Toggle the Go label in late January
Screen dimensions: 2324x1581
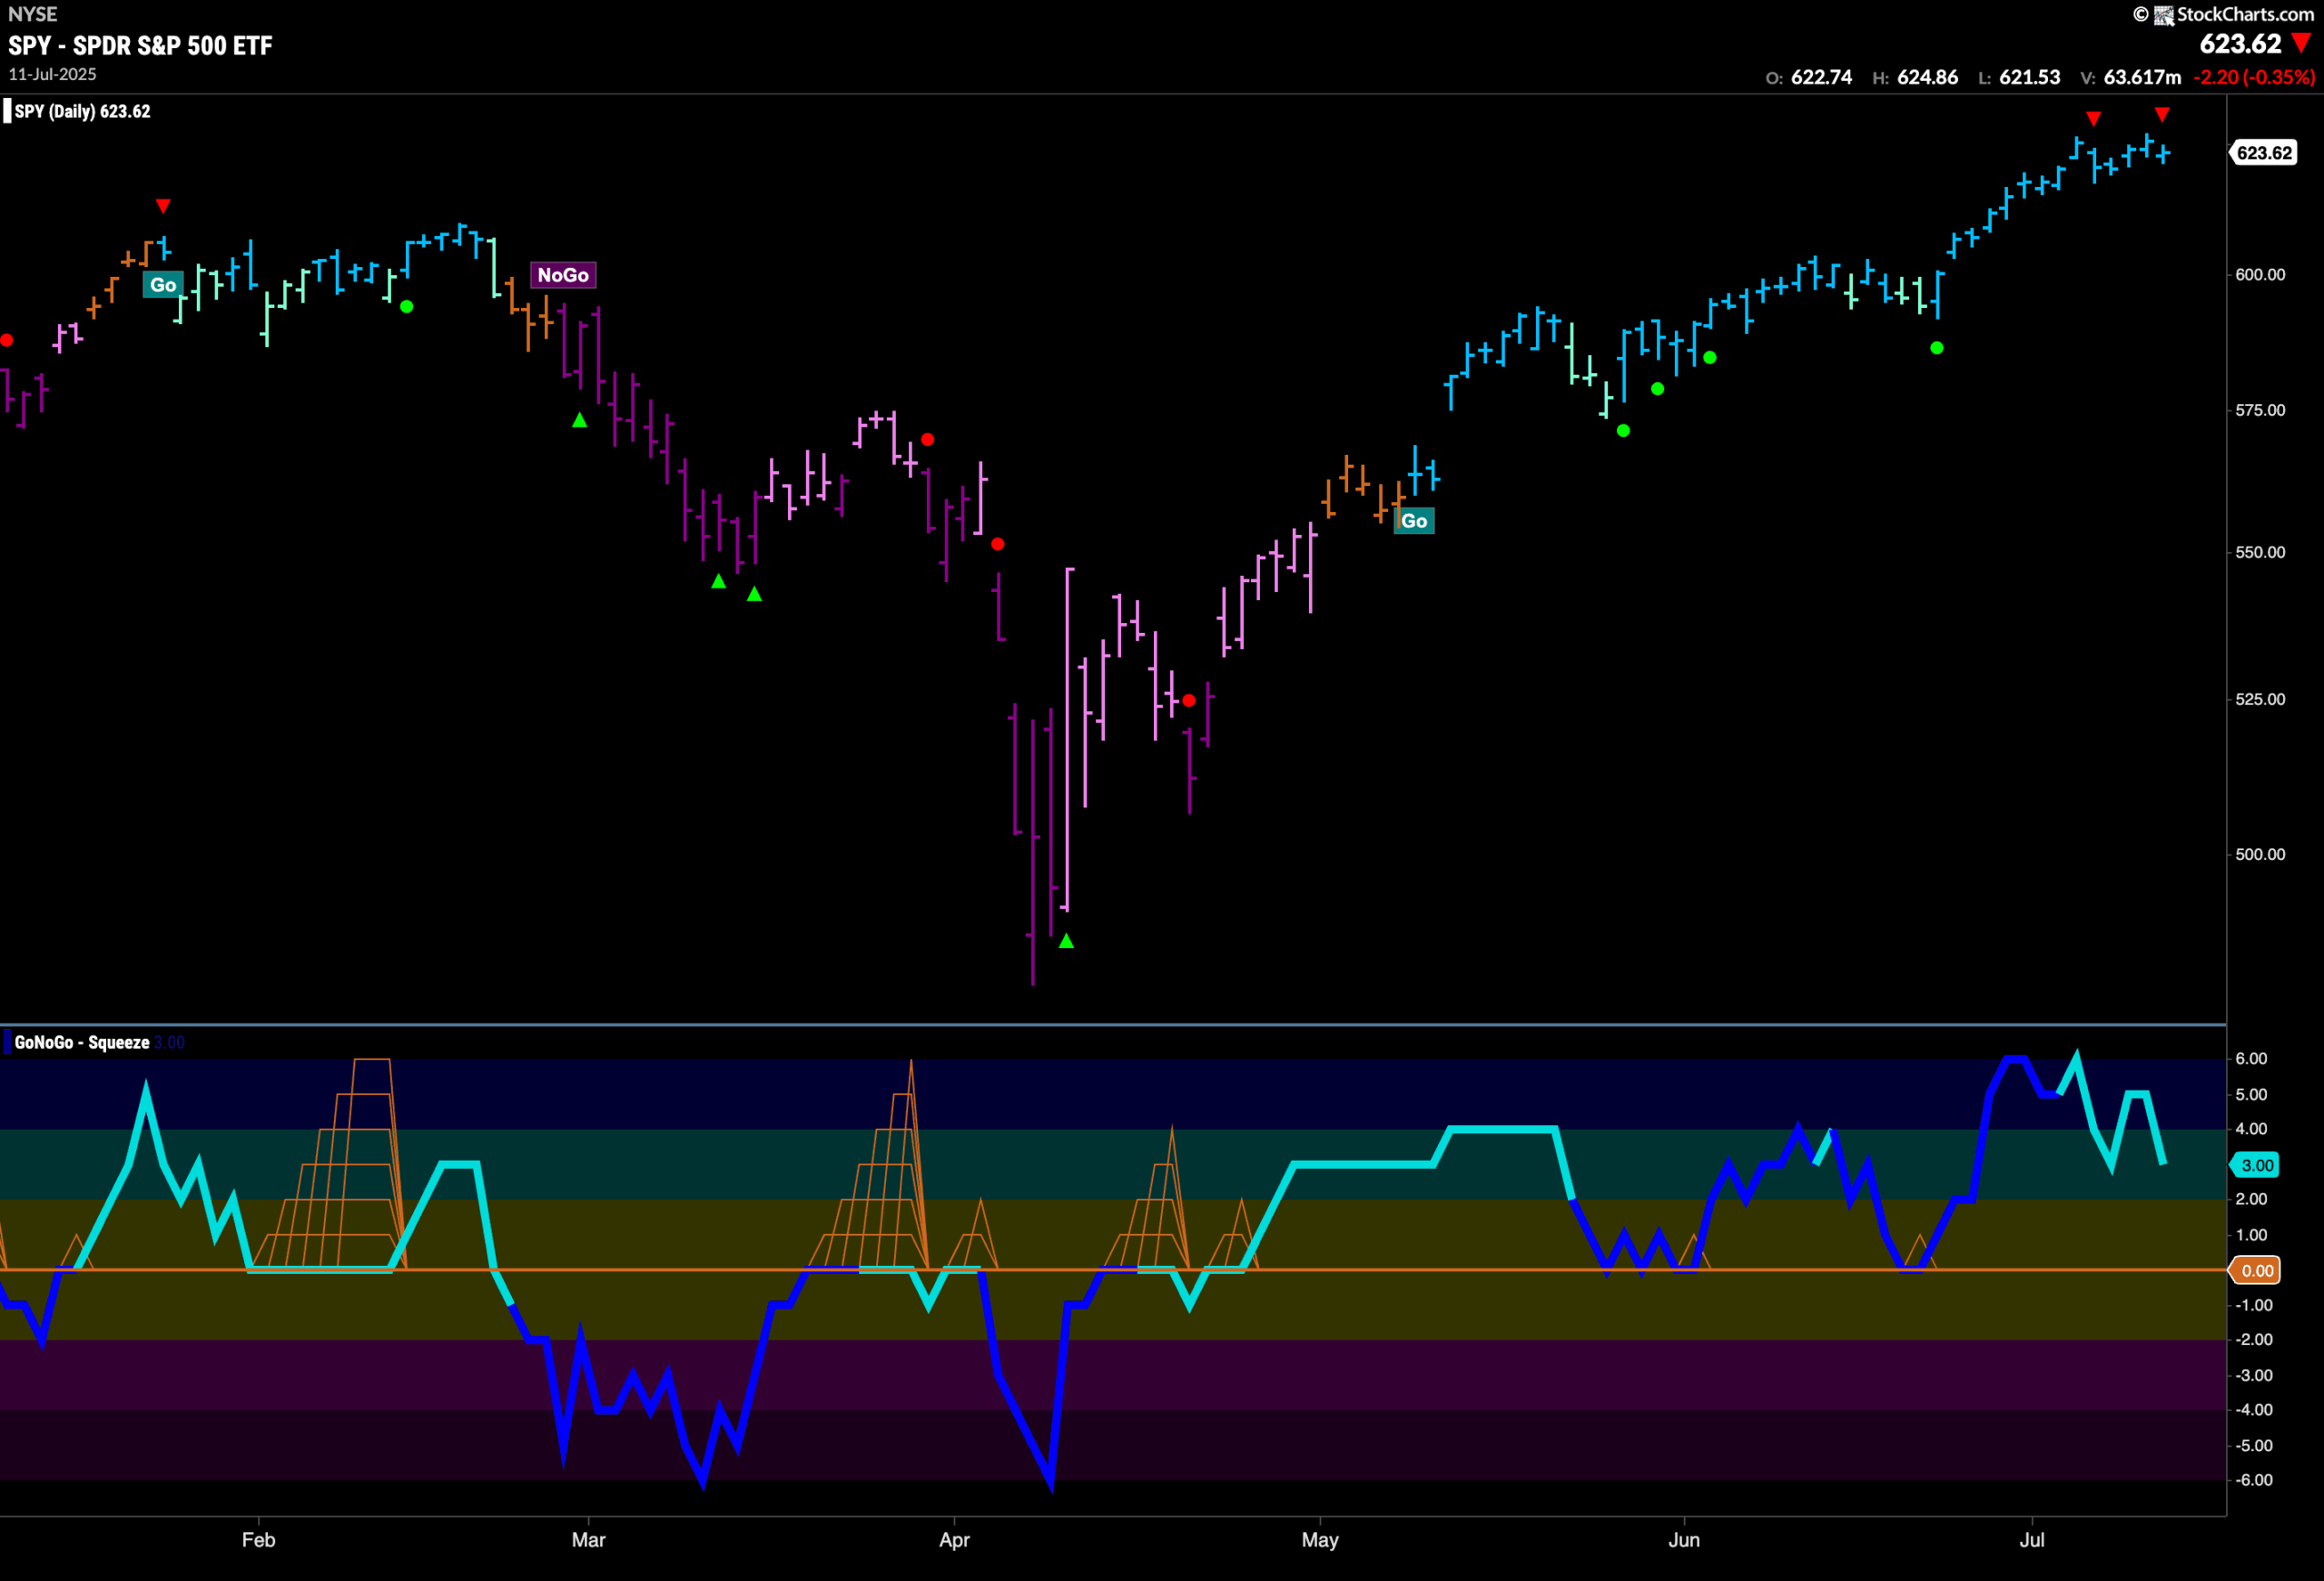point(163,285)
